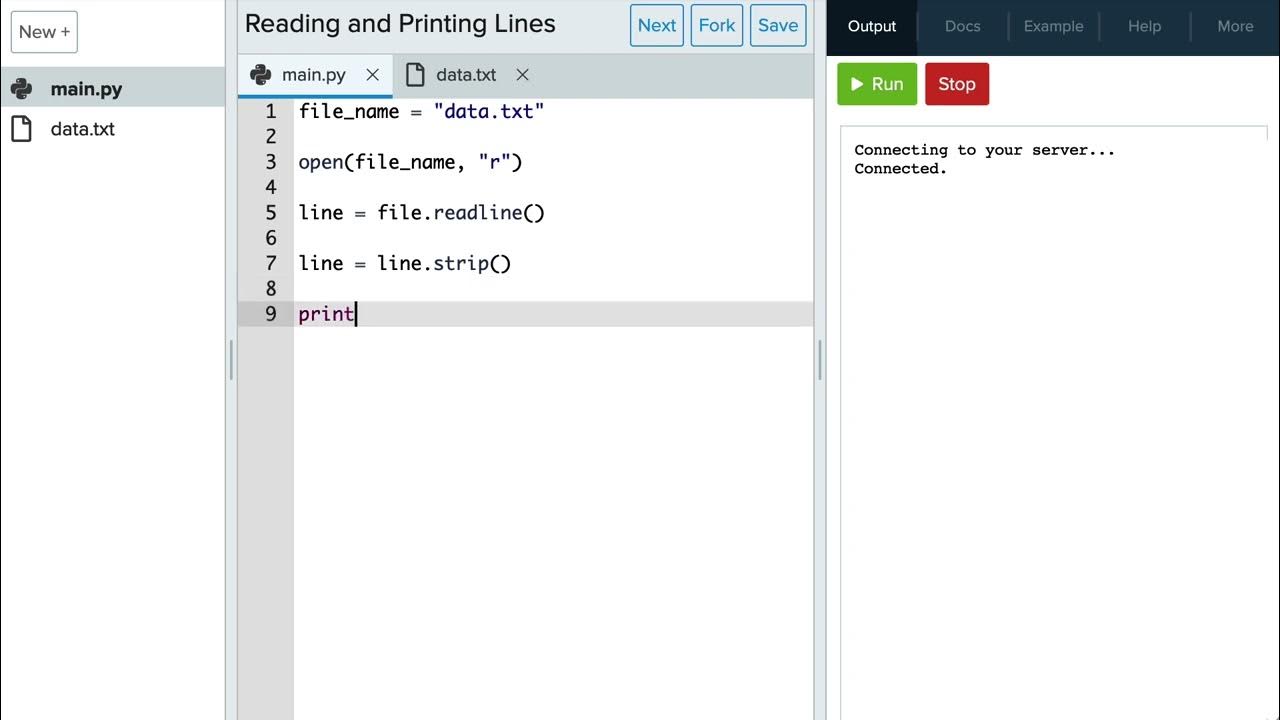
Task: Save the current code
Action: pos(778,26)
